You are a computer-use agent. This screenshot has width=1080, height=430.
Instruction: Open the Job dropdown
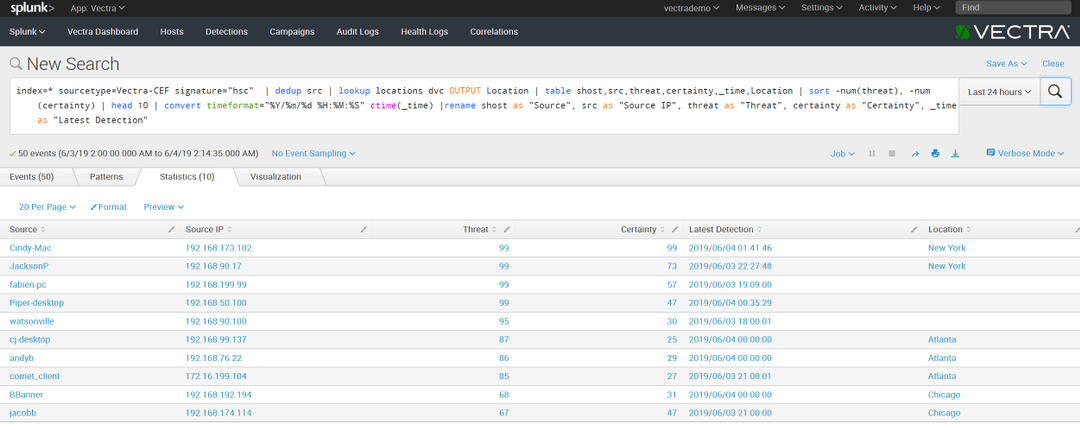click(x=842, y=154)
